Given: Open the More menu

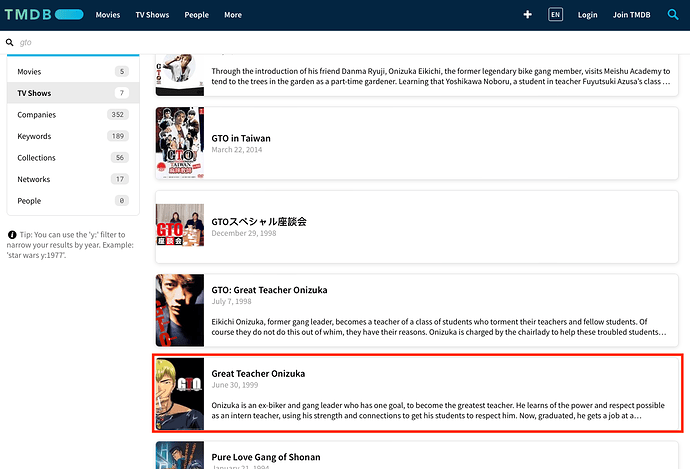Looking at the screenshot, I should point(233,15).
